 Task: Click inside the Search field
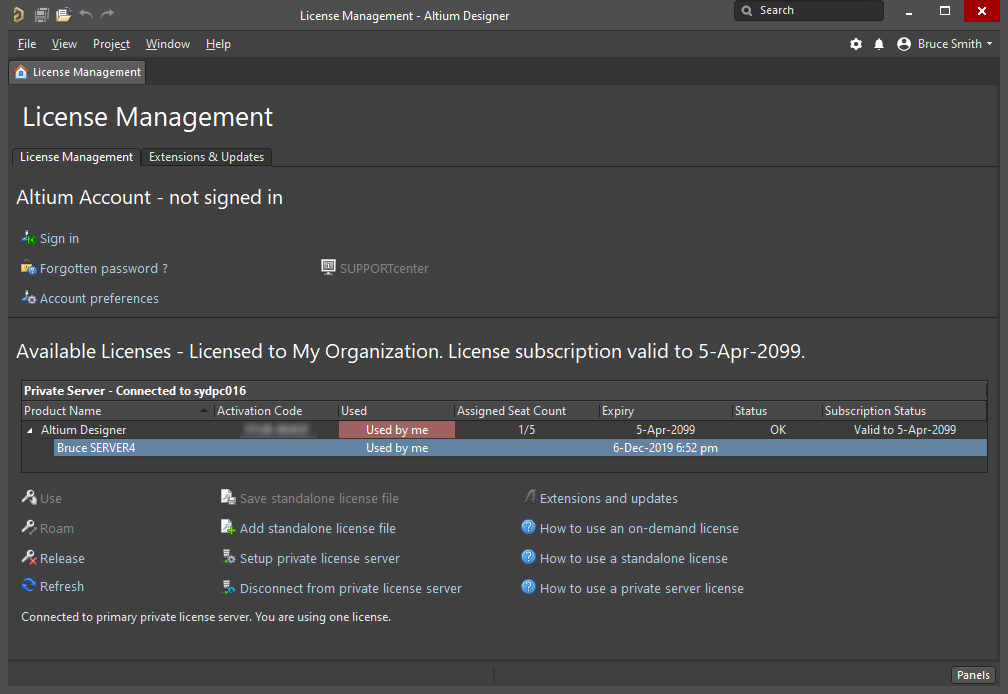[x=815, y=11]
